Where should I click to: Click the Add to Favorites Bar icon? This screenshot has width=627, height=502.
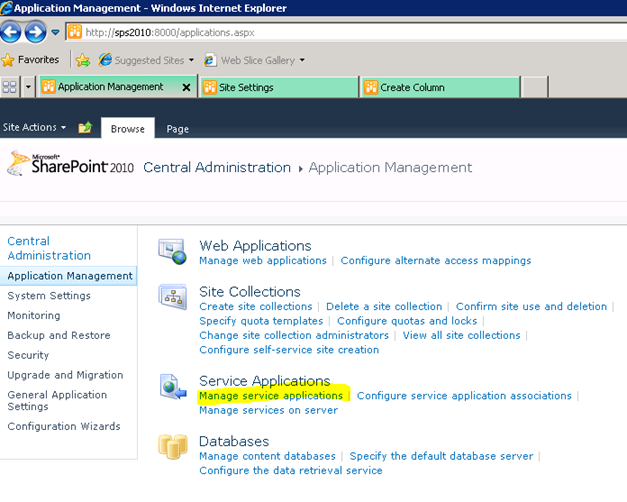pos(83,60)
